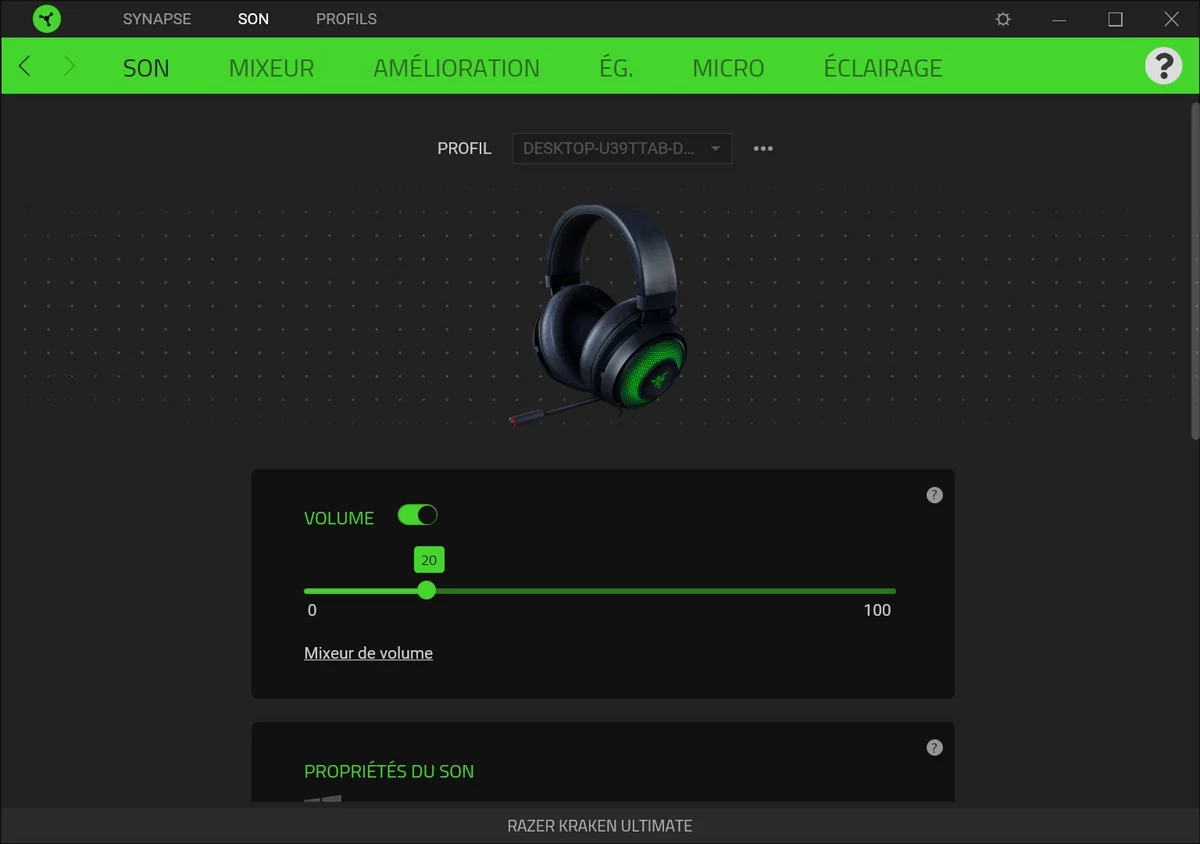This screenshot has width=1200, height=844.
Task: Switch to the AMÉLIORATION tab
Action: click(x=456, y=68)
